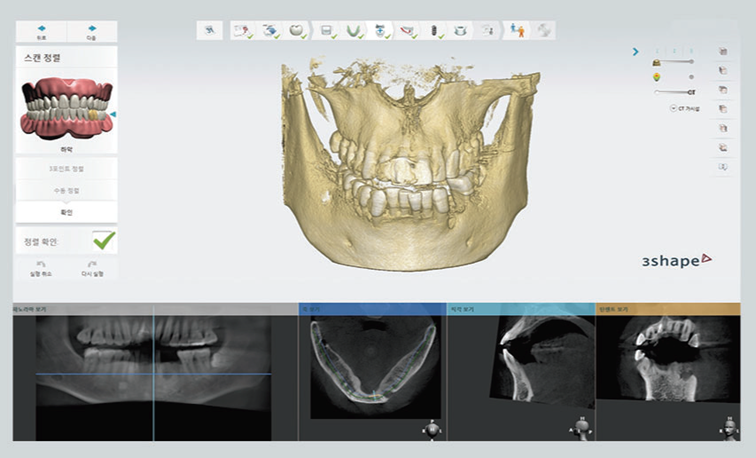This screenshot has width=756, height=458.
Task: Select visibility preset tab 2
Action: pyautogui.click(x=674, y=51)
